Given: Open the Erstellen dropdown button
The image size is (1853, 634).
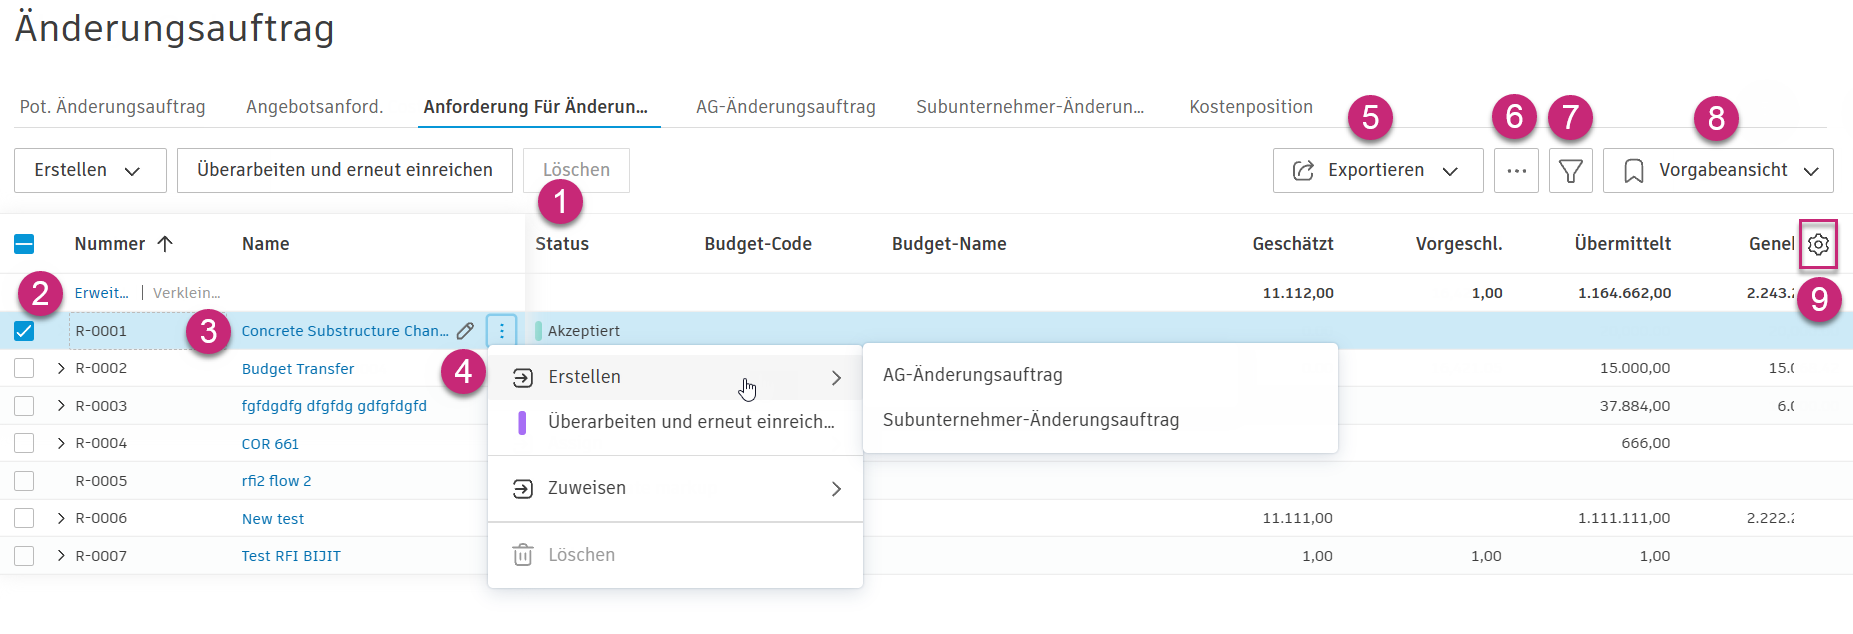Looking at the screenshot, I should pos(90,171).
